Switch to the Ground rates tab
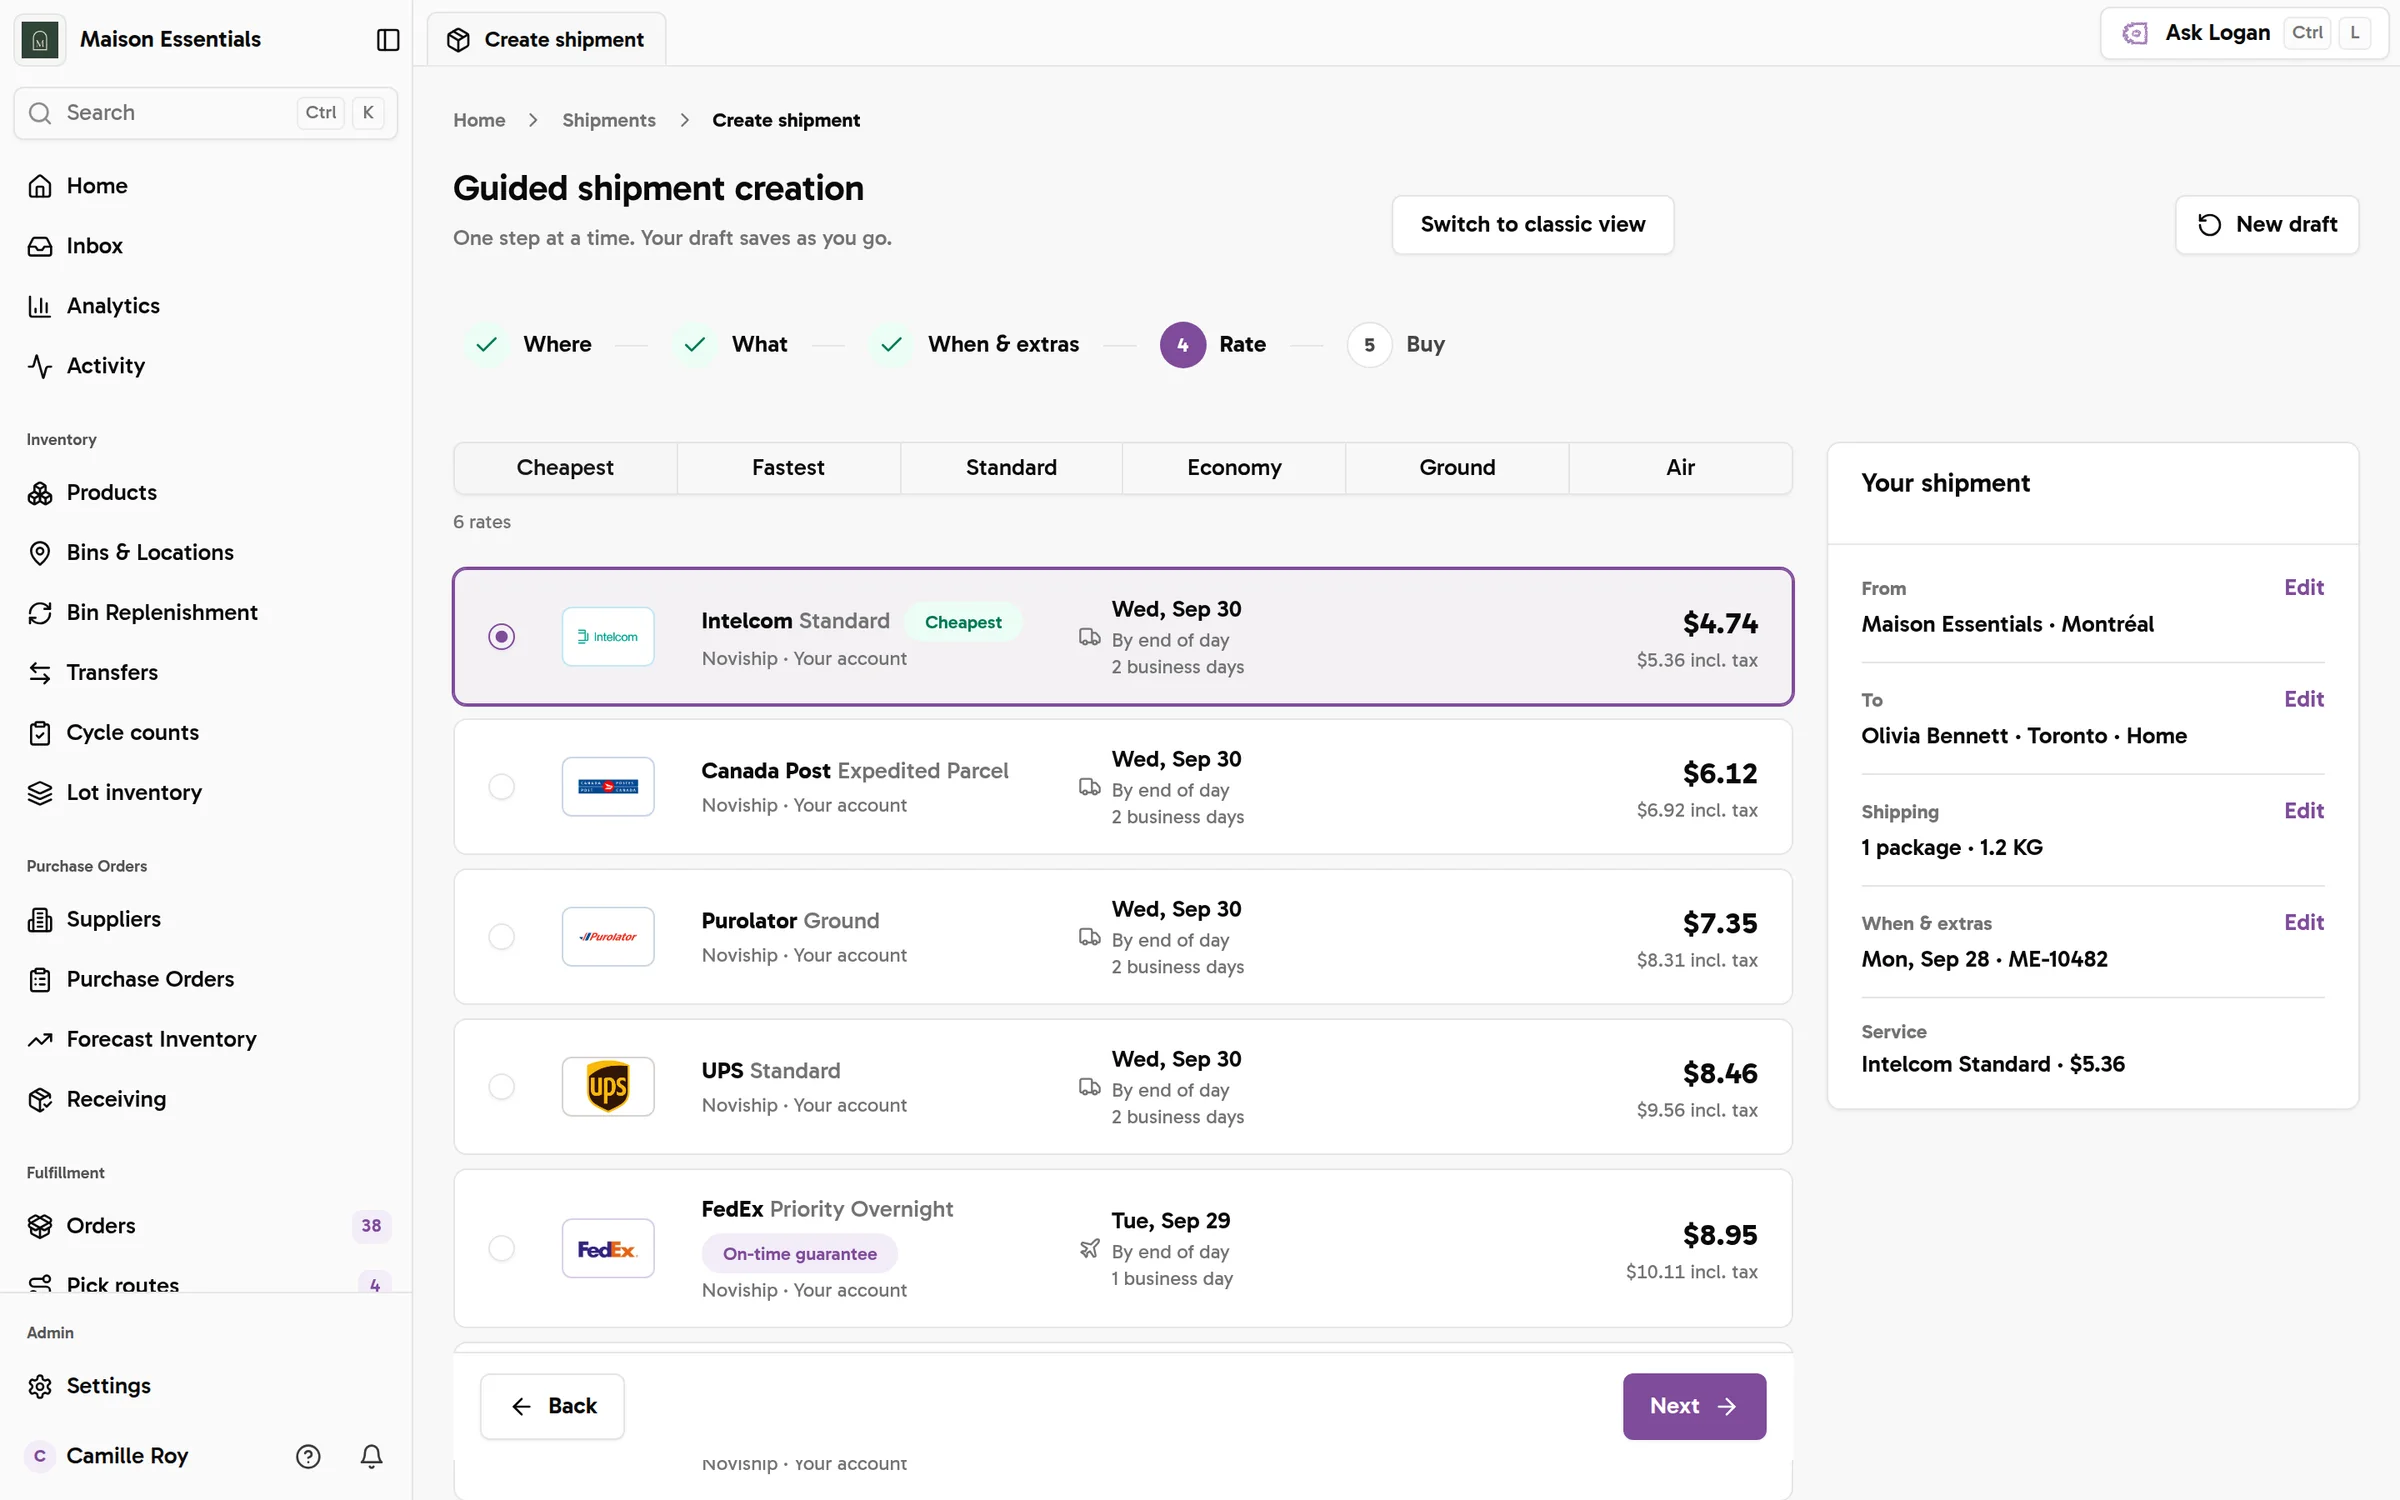The width and height of the screenshot is (2400, 1500). [x=1457, y=468]
